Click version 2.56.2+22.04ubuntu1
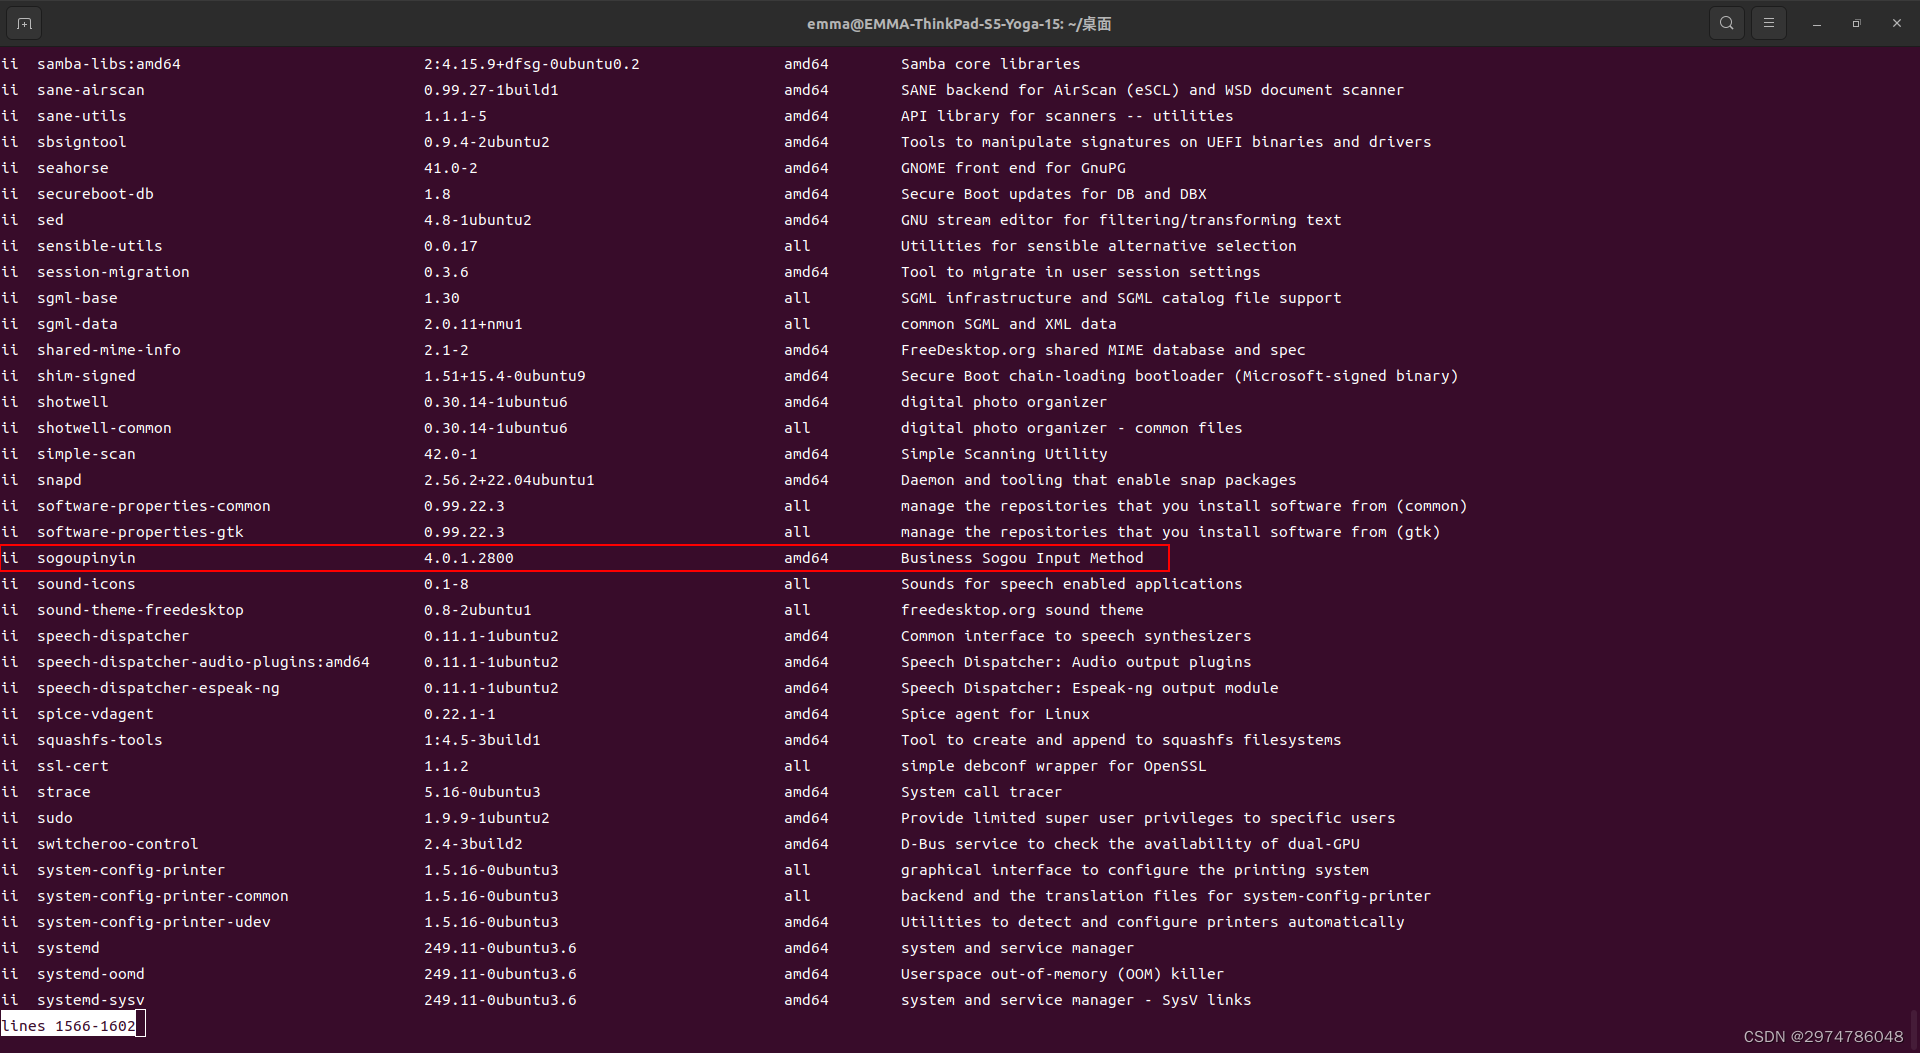The height and width of the screenshot is (1053, 1920). pos(509,480)
